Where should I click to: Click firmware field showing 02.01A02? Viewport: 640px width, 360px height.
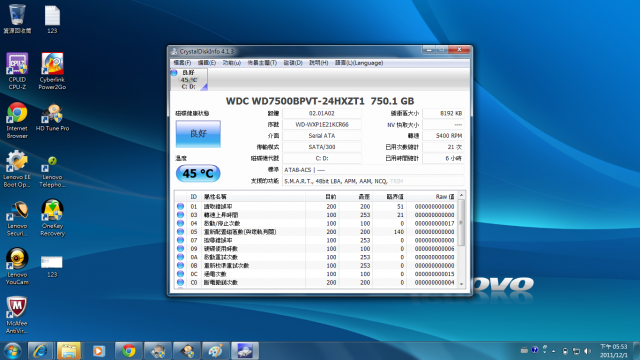(322, 113)
